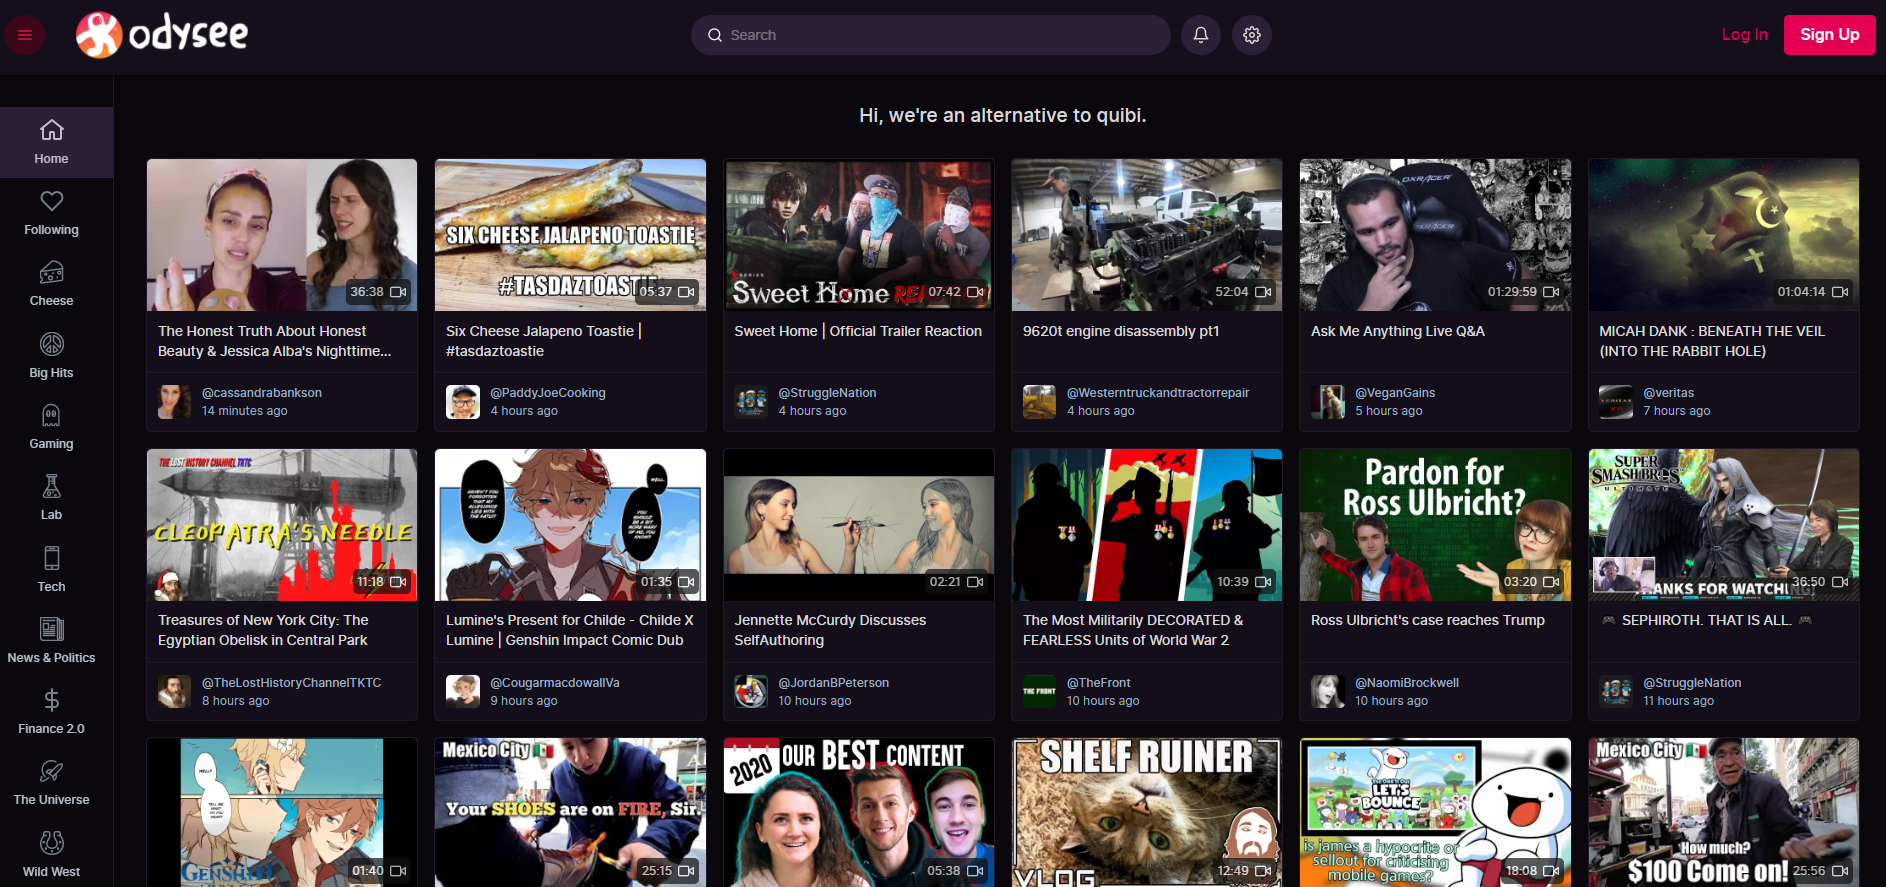Open the @NaomiBrockwell channel name link

point(1407,683)
